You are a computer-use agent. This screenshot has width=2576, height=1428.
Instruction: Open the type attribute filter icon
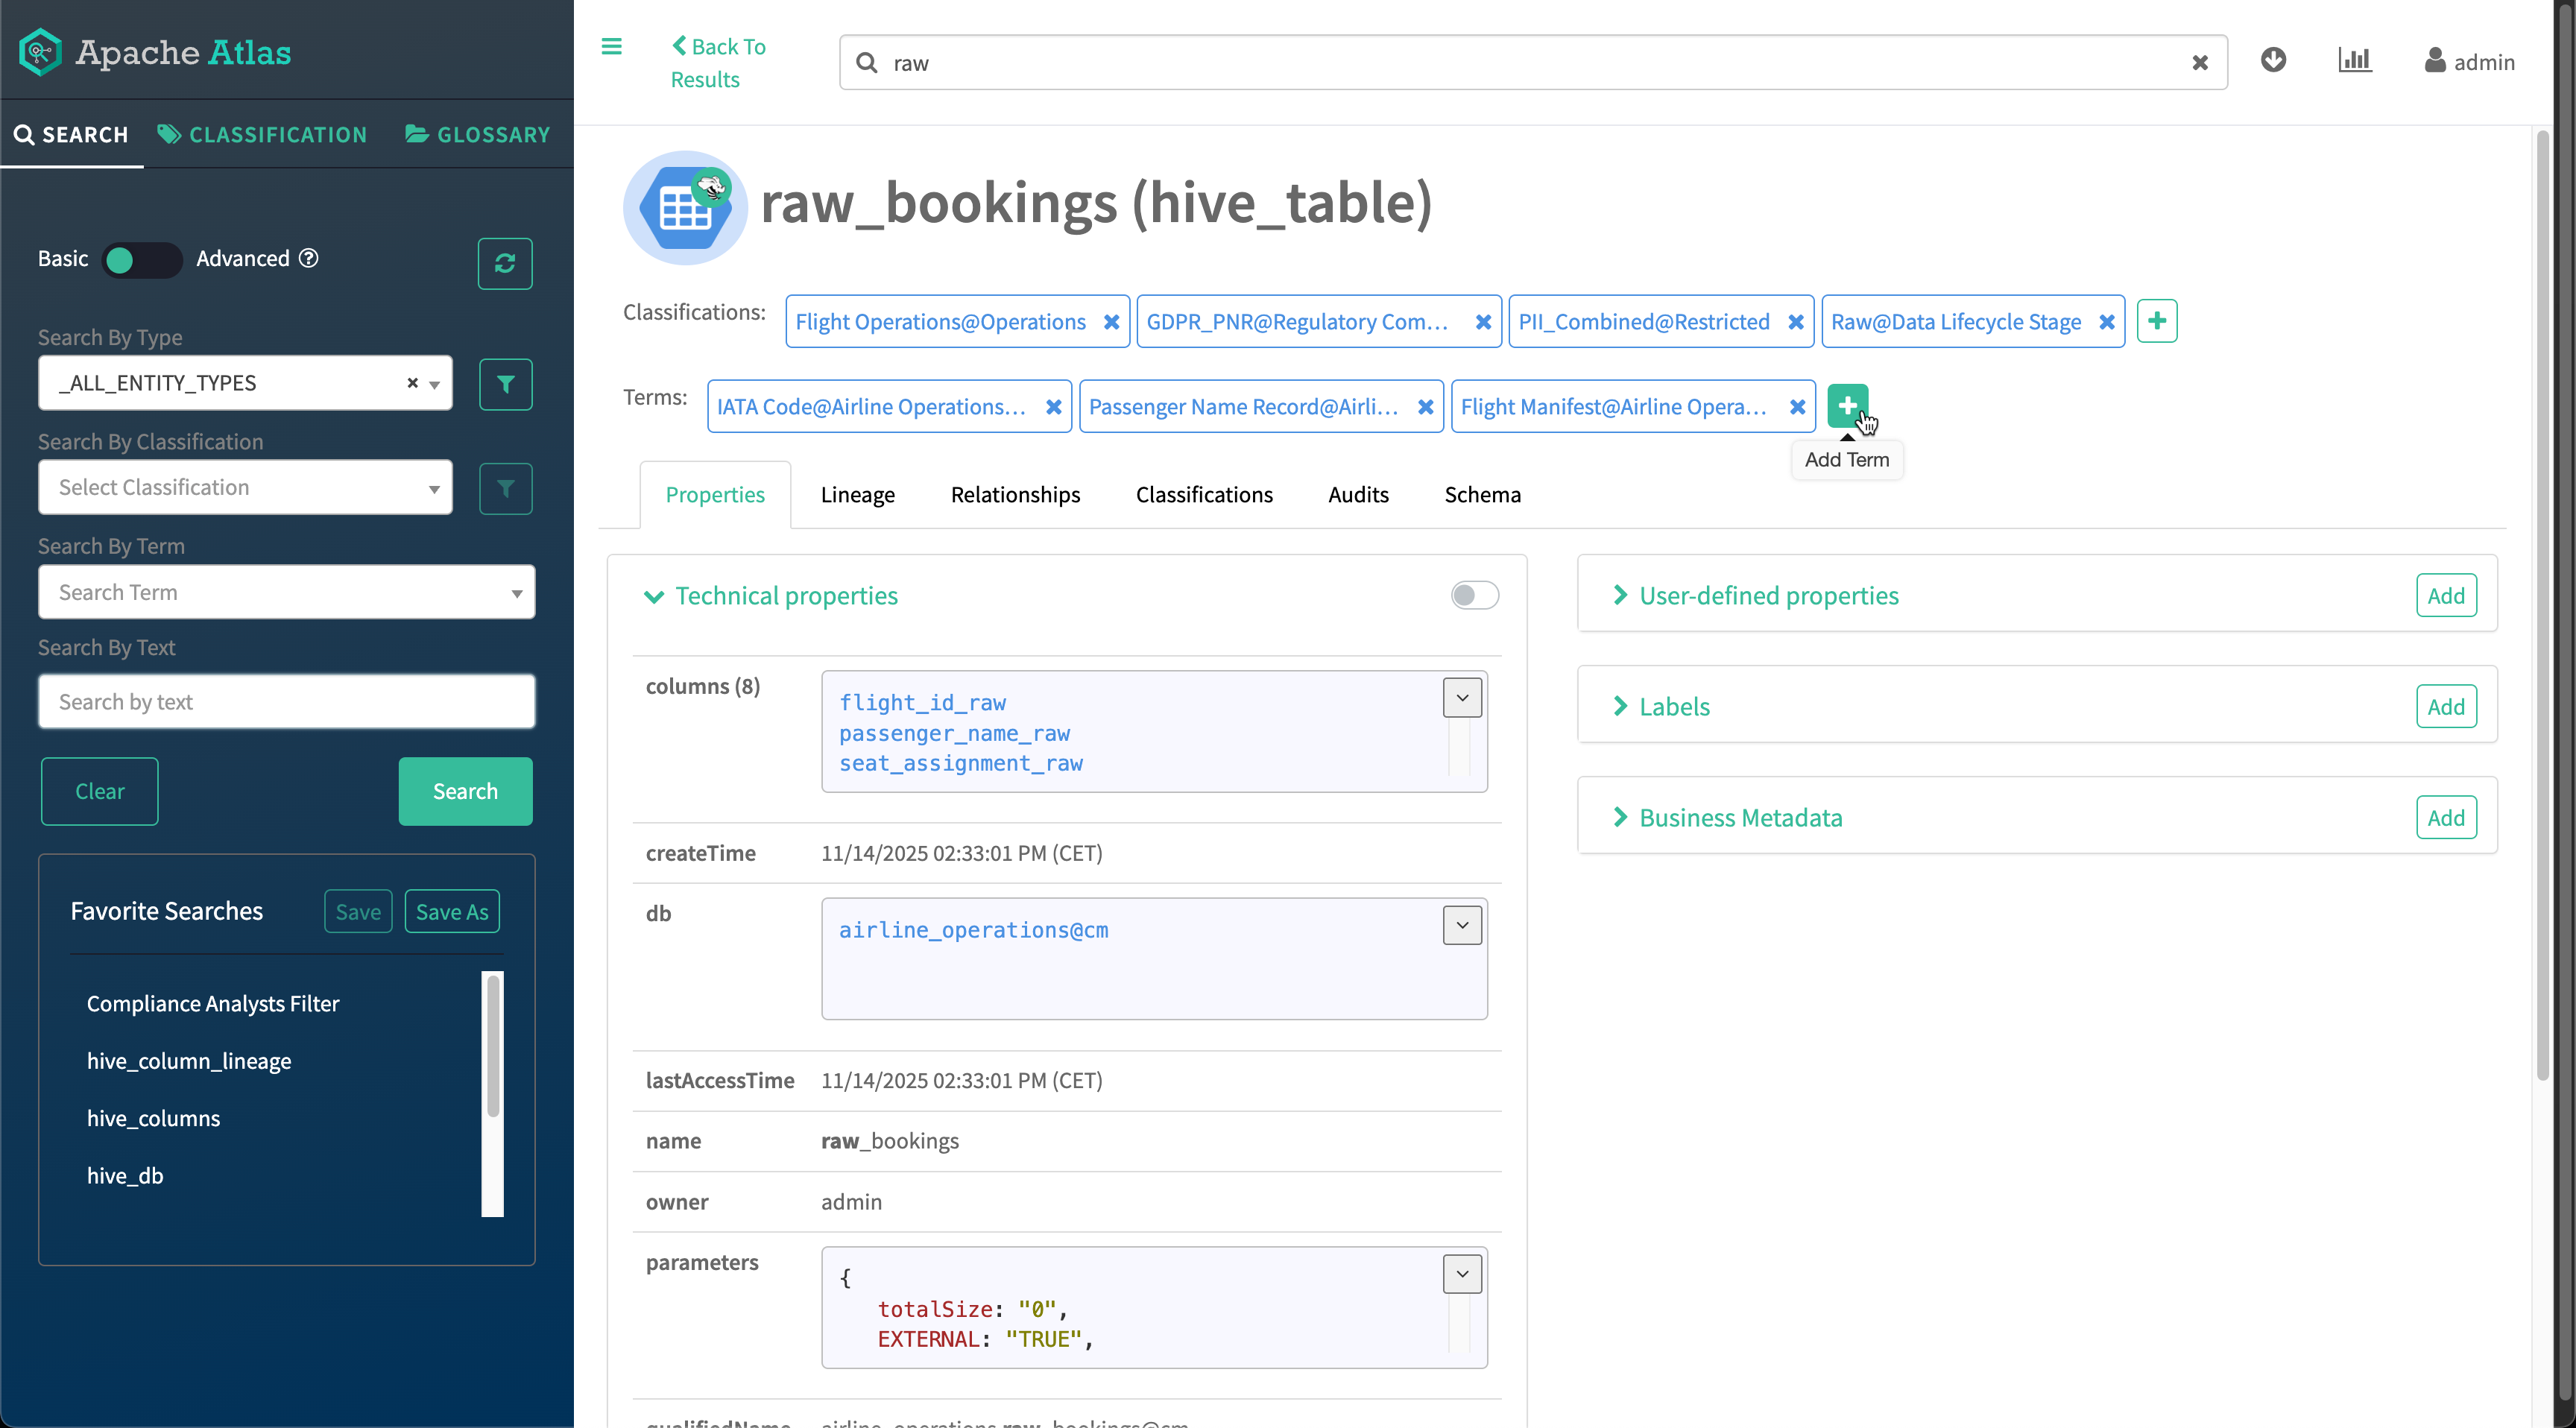point(505,384)
